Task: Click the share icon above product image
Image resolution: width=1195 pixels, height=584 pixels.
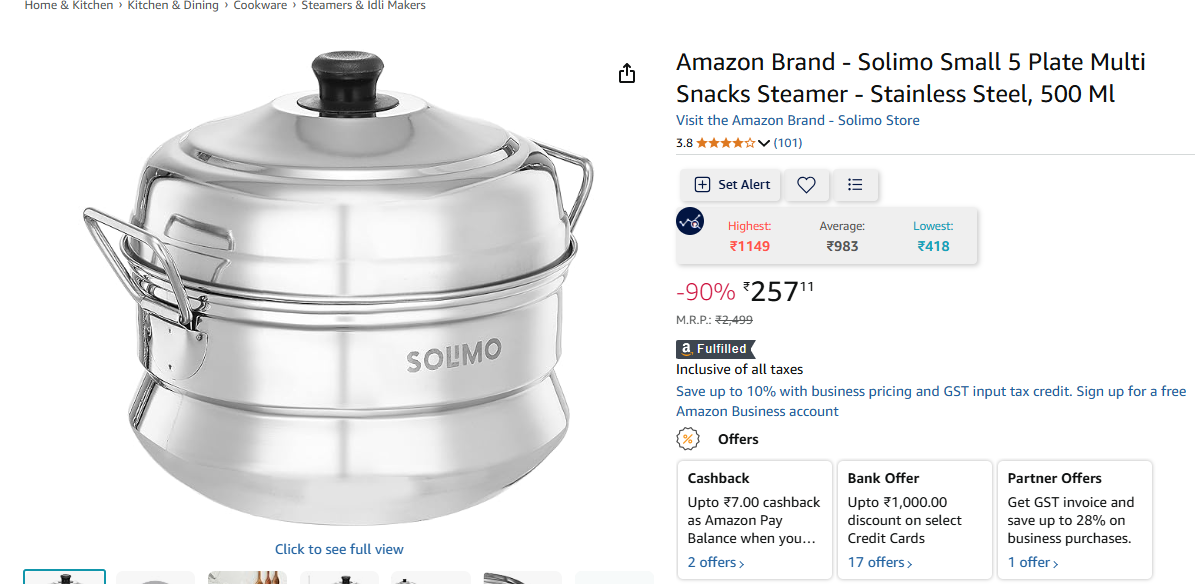Action: pos(627,73)
